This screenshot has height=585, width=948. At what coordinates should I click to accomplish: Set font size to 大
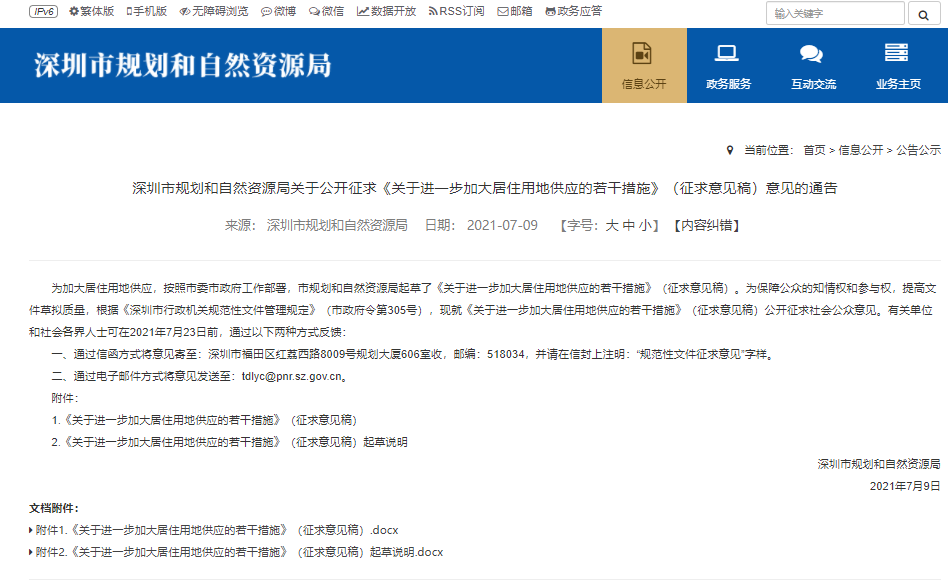pos(612,225)
